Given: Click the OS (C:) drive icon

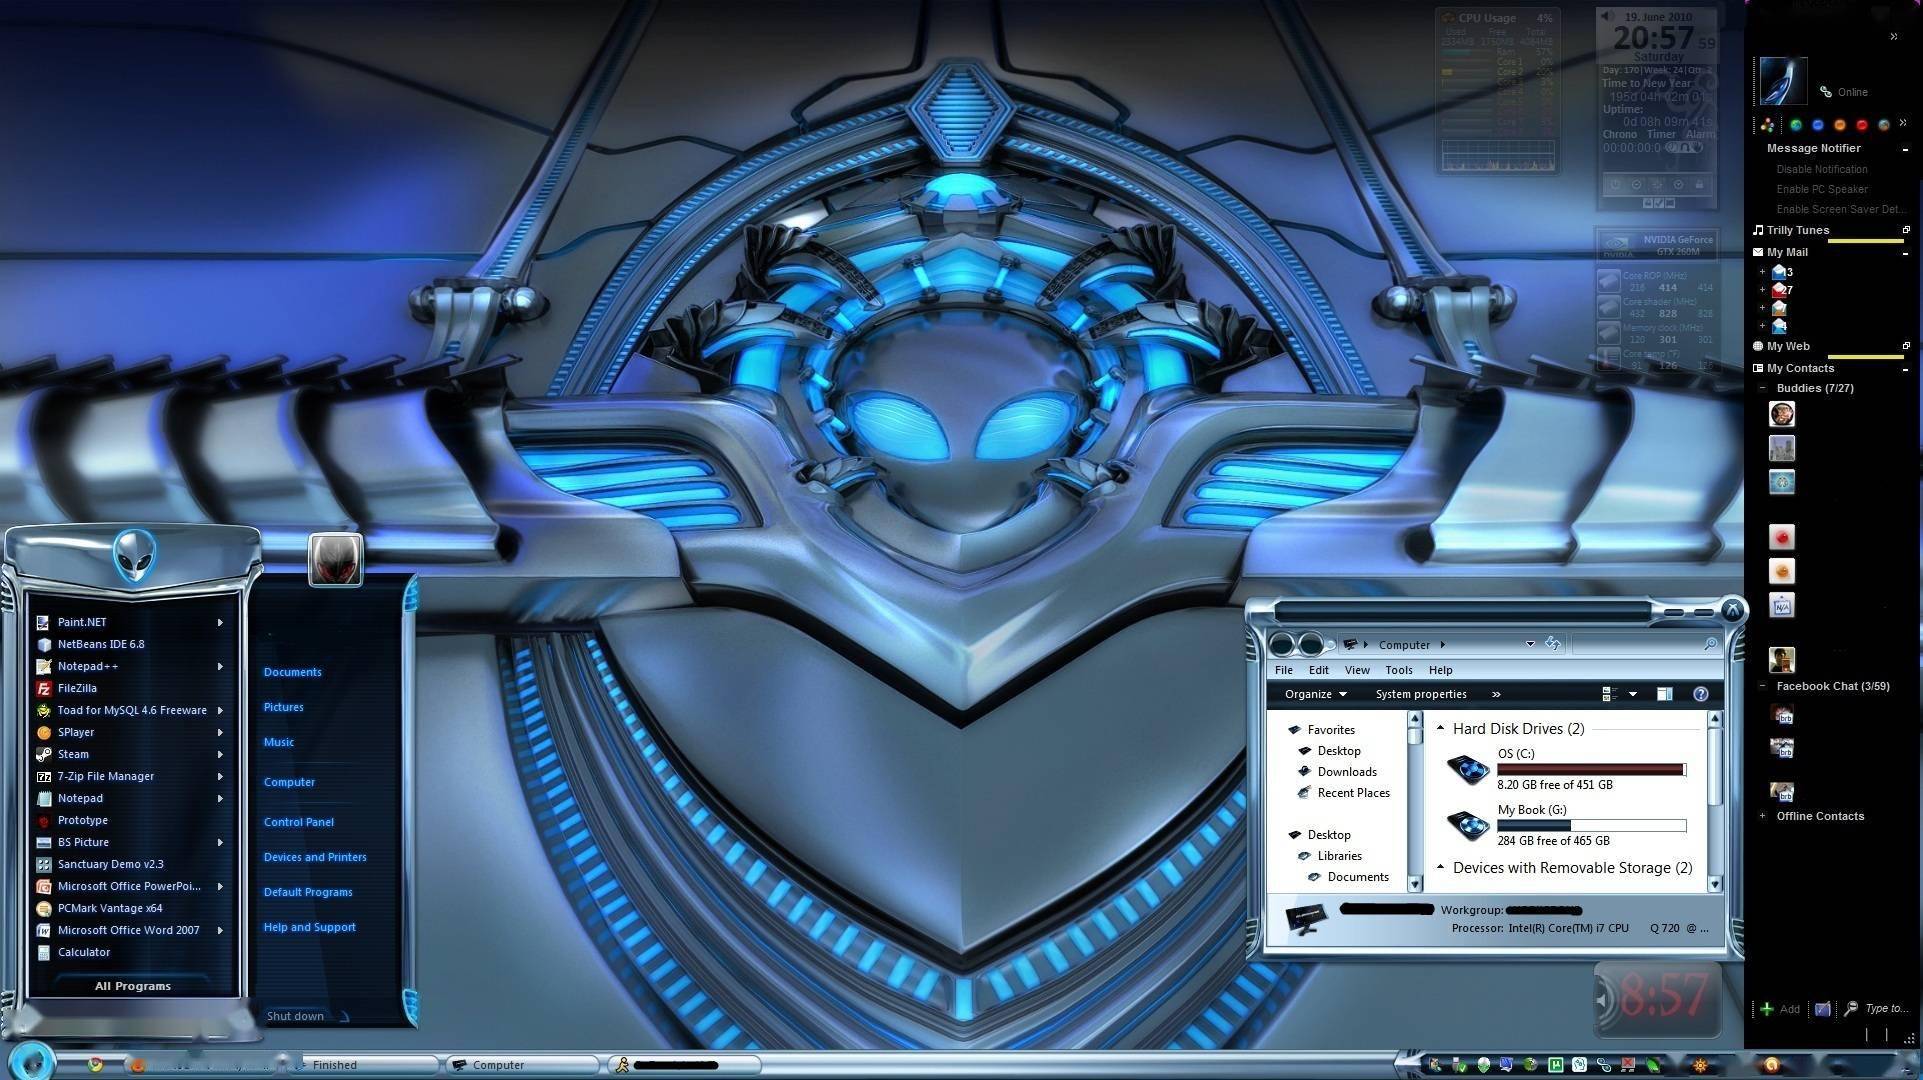Looking at the screenshot, I should (1468, 770).
